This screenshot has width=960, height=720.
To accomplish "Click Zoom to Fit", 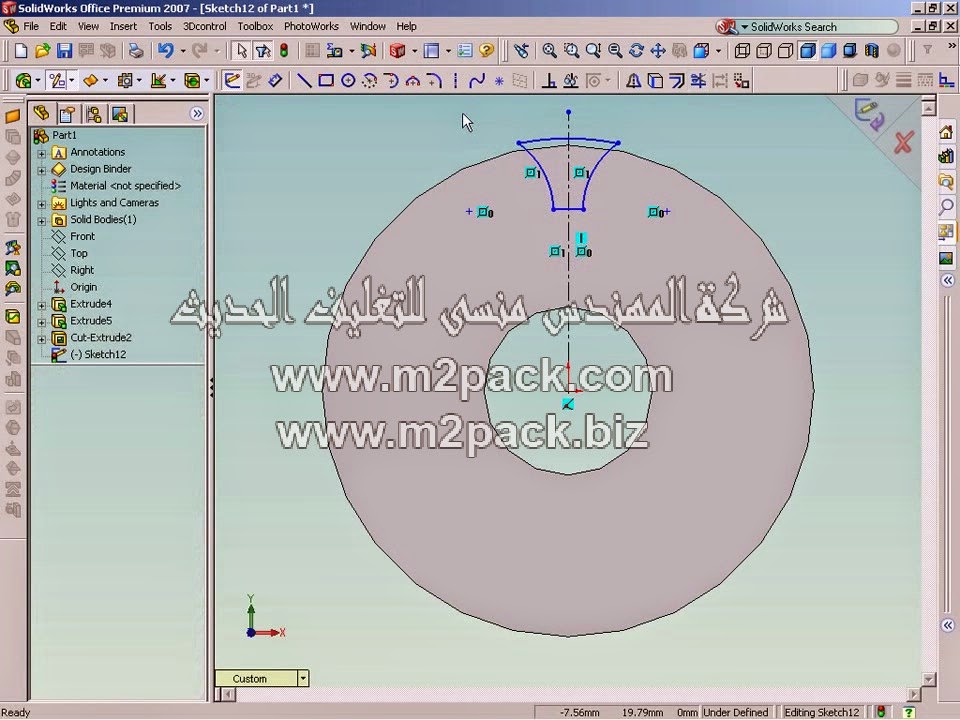I will point(549,51).
